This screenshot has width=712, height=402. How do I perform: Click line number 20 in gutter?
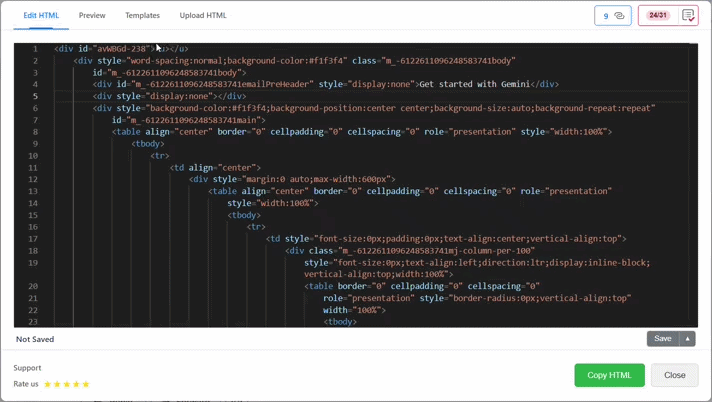33,286
